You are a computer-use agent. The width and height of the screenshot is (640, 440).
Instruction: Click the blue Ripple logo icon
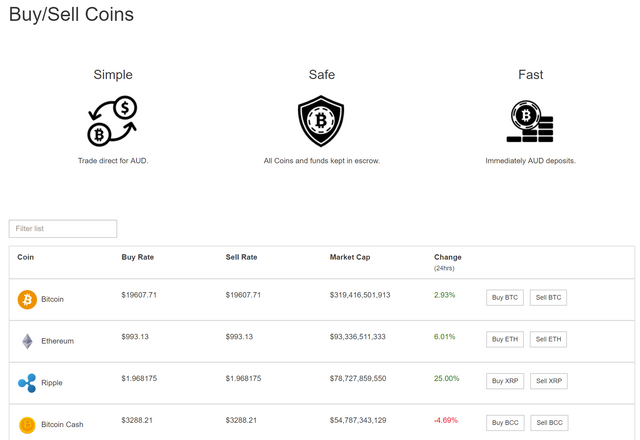pyautogui.click(x=27, y=382)
